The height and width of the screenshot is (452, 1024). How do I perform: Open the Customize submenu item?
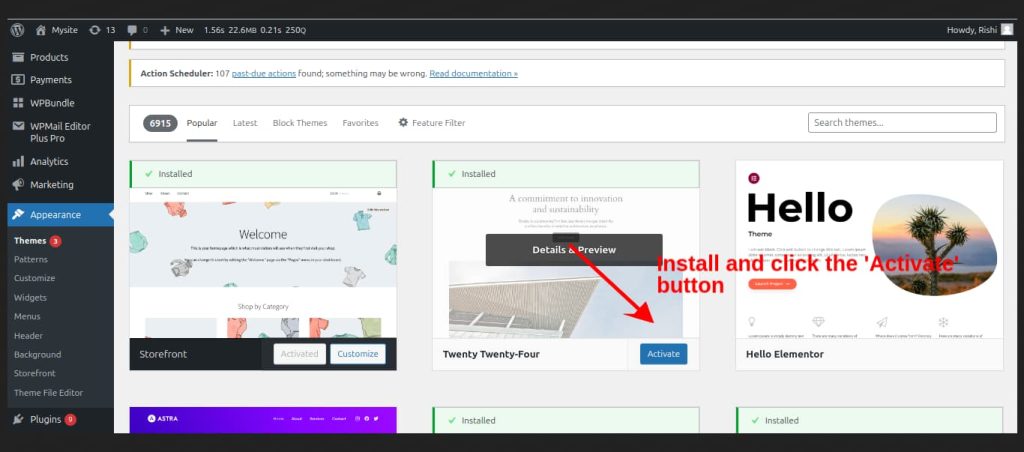[35, 278]
